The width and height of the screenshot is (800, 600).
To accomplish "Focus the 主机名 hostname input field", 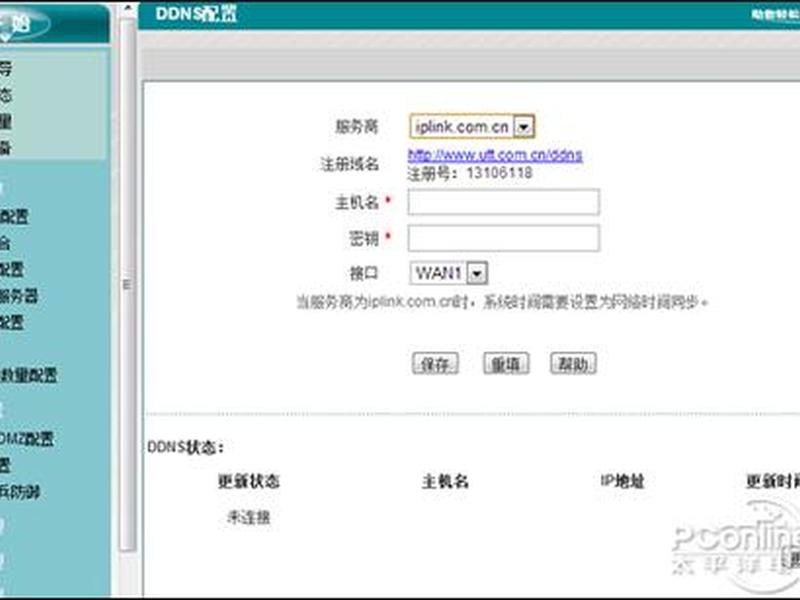I will 504,202.
